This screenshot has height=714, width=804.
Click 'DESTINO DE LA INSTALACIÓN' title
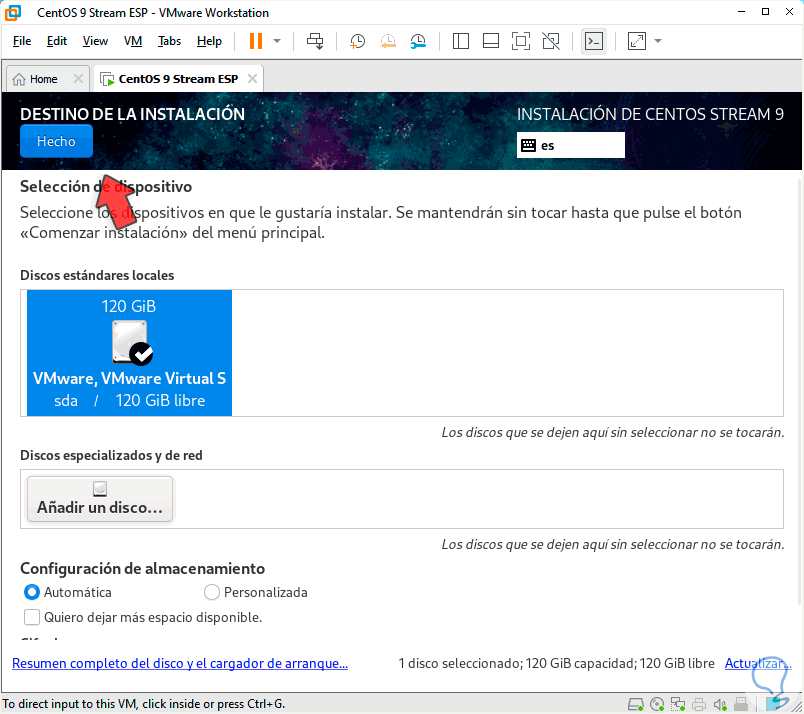click(132, 114)
